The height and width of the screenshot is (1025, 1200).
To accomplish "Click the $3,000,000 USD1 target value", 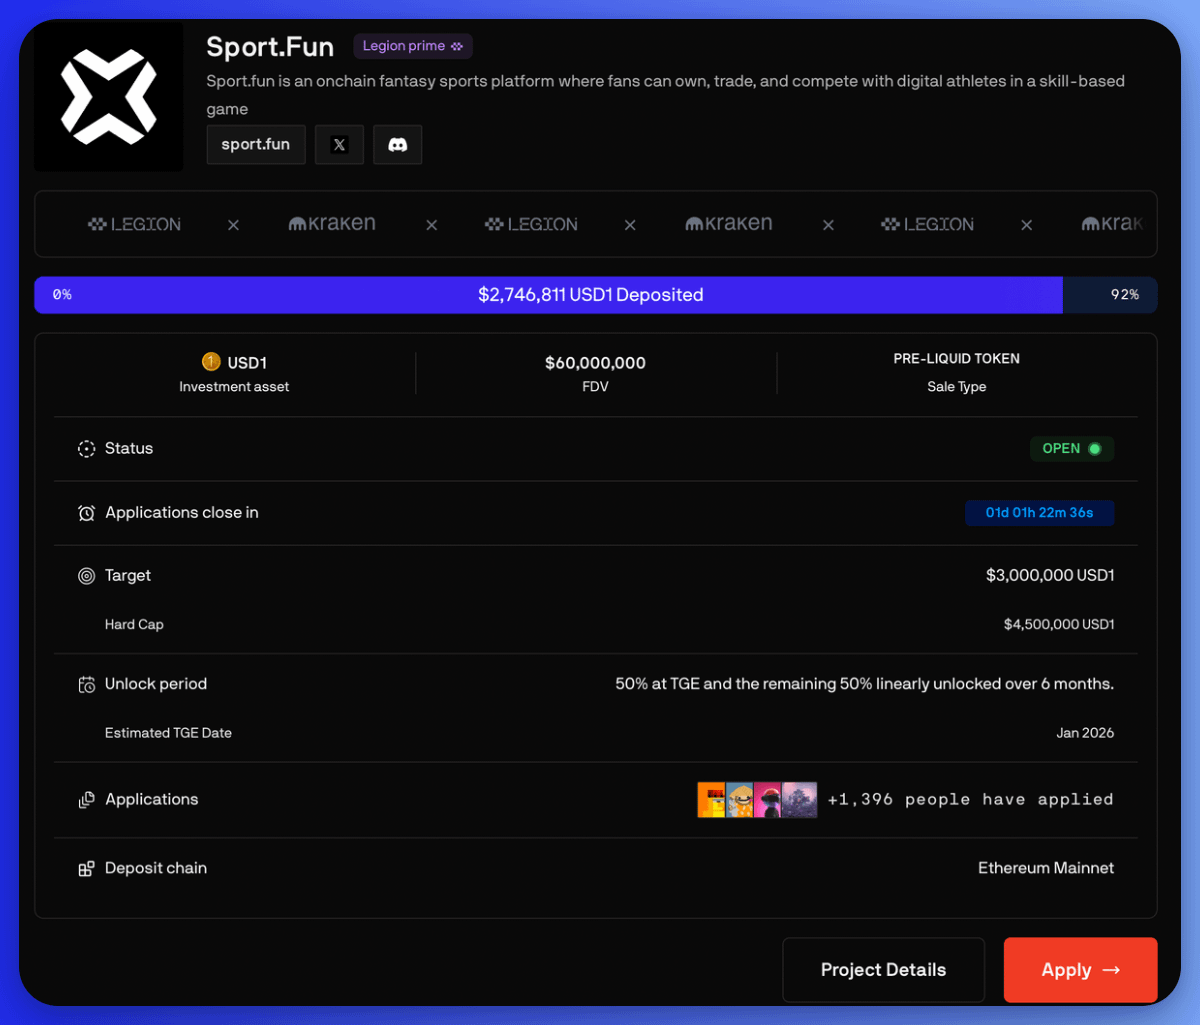I will (1050, 576).
